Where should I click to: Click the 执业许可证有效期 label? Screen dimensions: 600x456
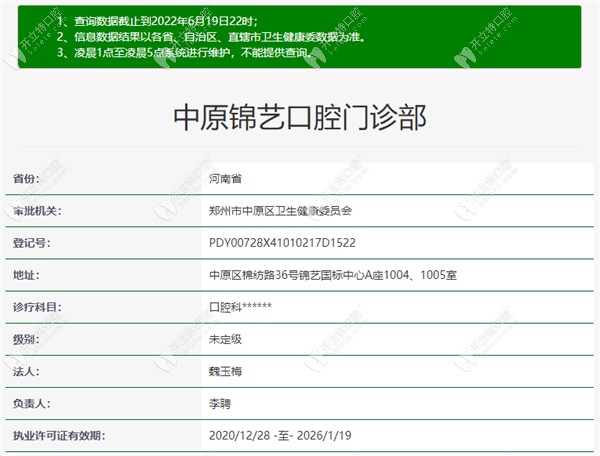tap(59, 436)
